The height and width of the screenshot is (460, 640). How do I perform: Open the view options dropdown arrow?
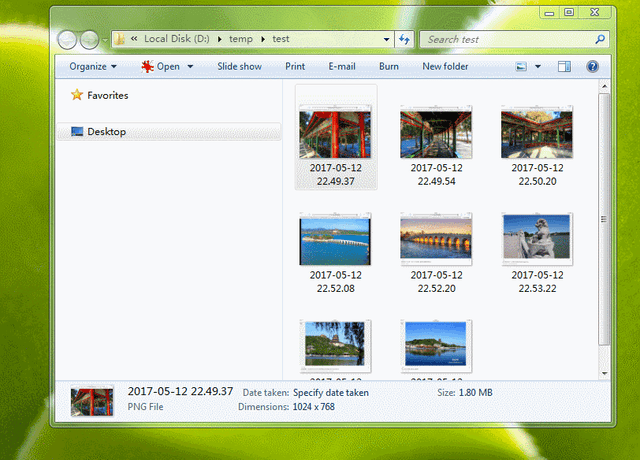click(538, 67)
